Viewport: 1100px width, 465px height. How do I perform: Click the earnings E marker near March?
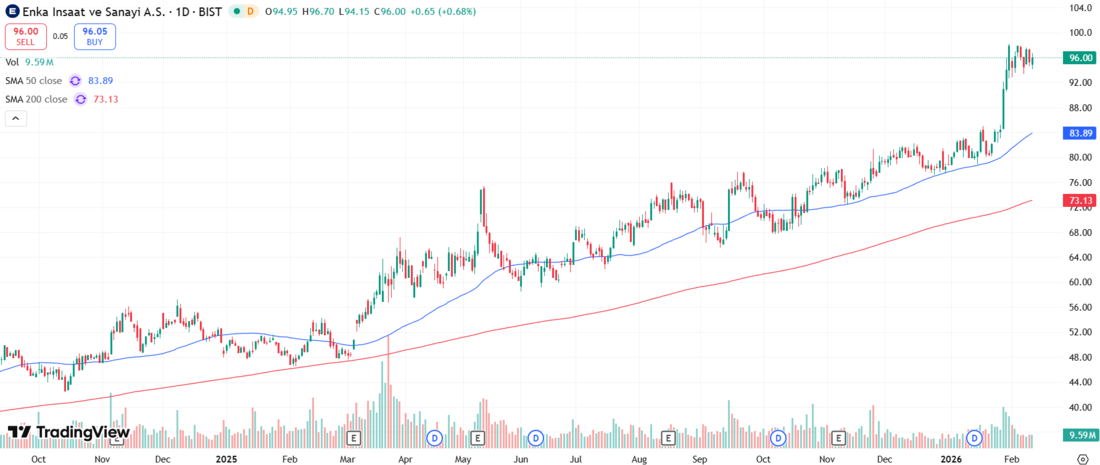[352, 438]
